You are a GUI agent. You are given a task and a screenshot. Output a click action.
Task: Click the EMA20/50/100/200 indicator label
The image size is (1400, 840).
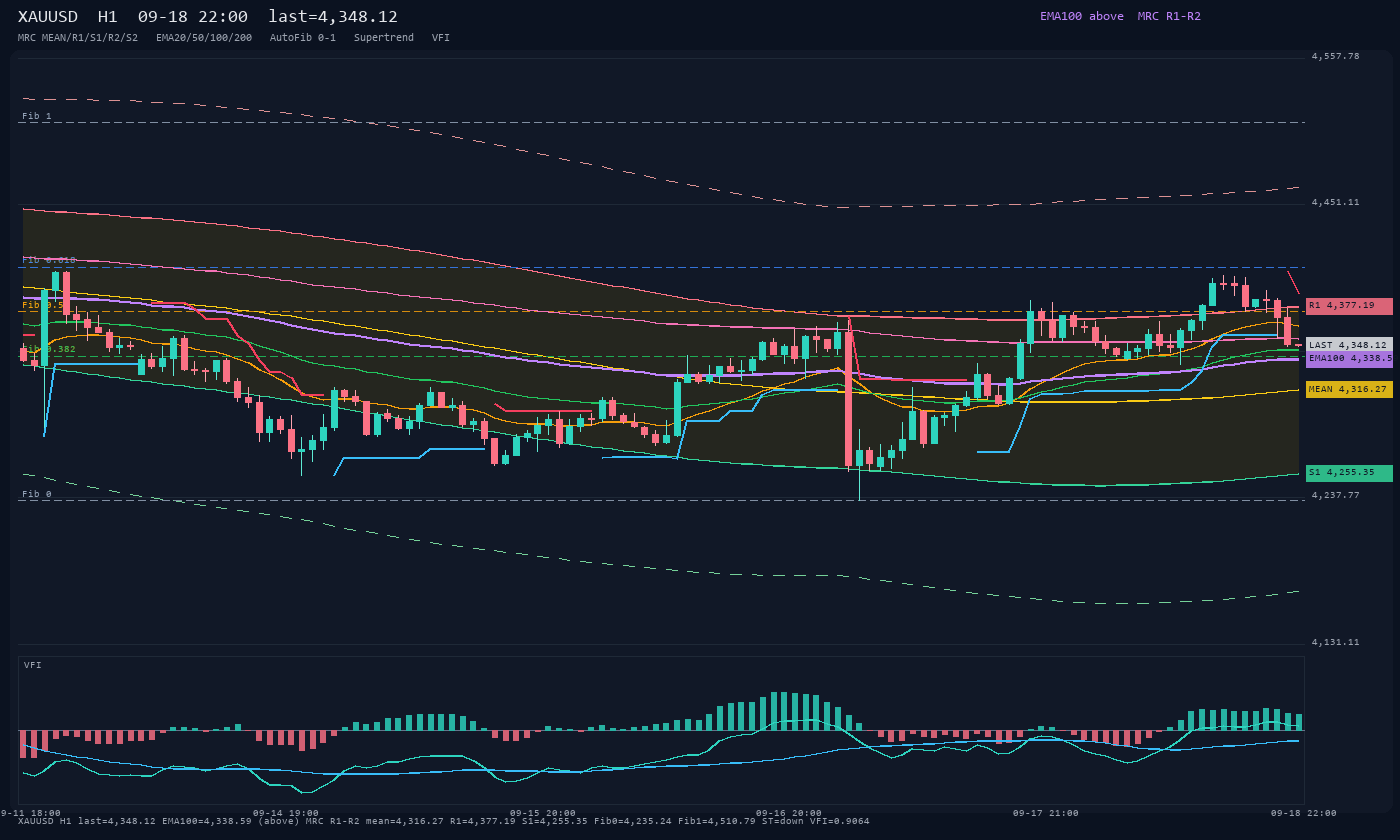tap(204, 38)
